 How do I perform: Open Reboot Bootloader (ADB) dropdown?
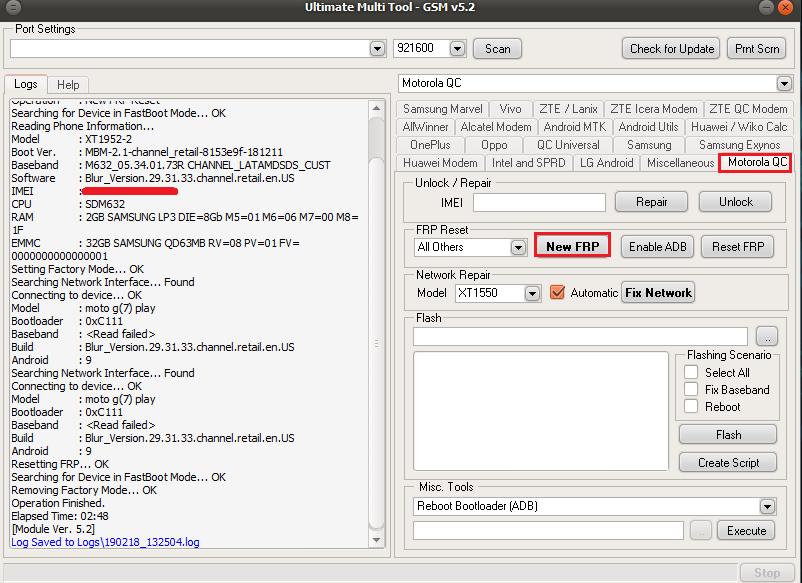tap(766, 506)
